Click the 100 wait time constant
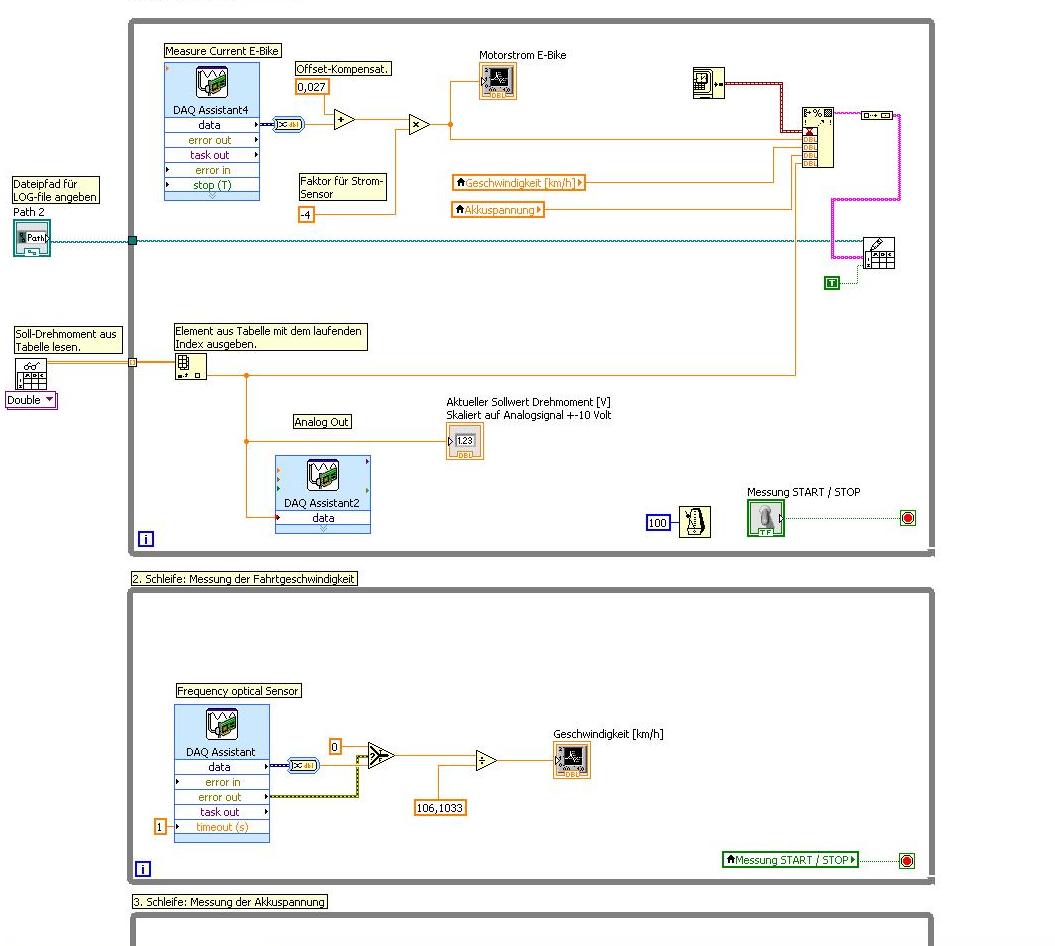Image resolution: width=1055 pixels, height=946 pixels. point(658,523)
